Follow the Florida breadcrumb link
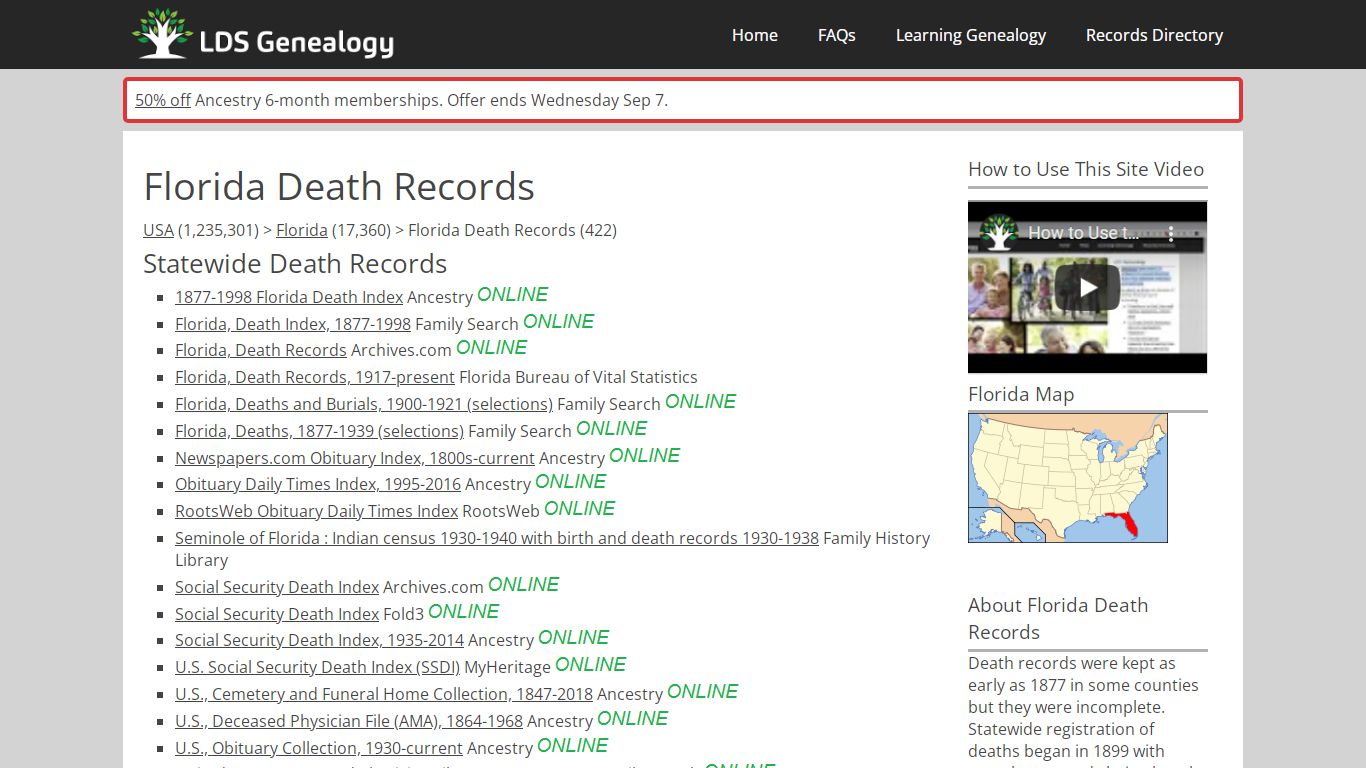The width and height of the screenshot is (1366, 768). 301,230
